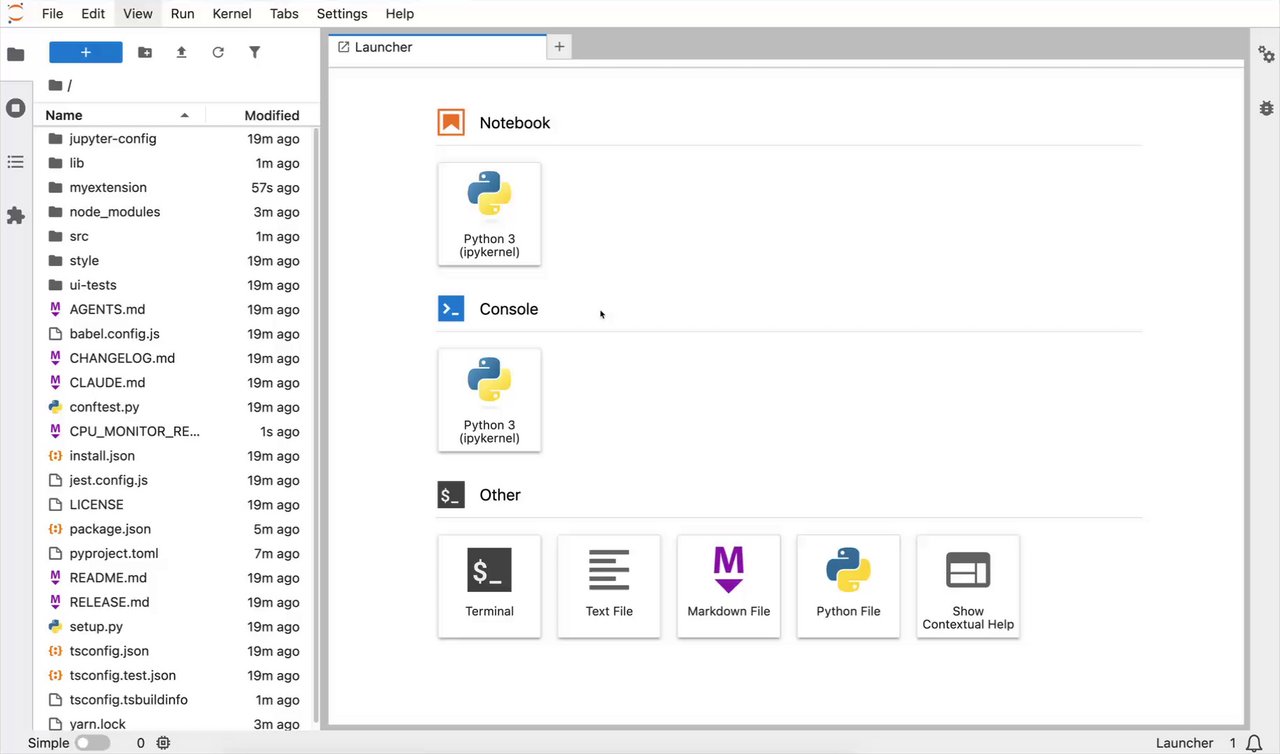Open the File Browser sidebar panel

(16, 54)
